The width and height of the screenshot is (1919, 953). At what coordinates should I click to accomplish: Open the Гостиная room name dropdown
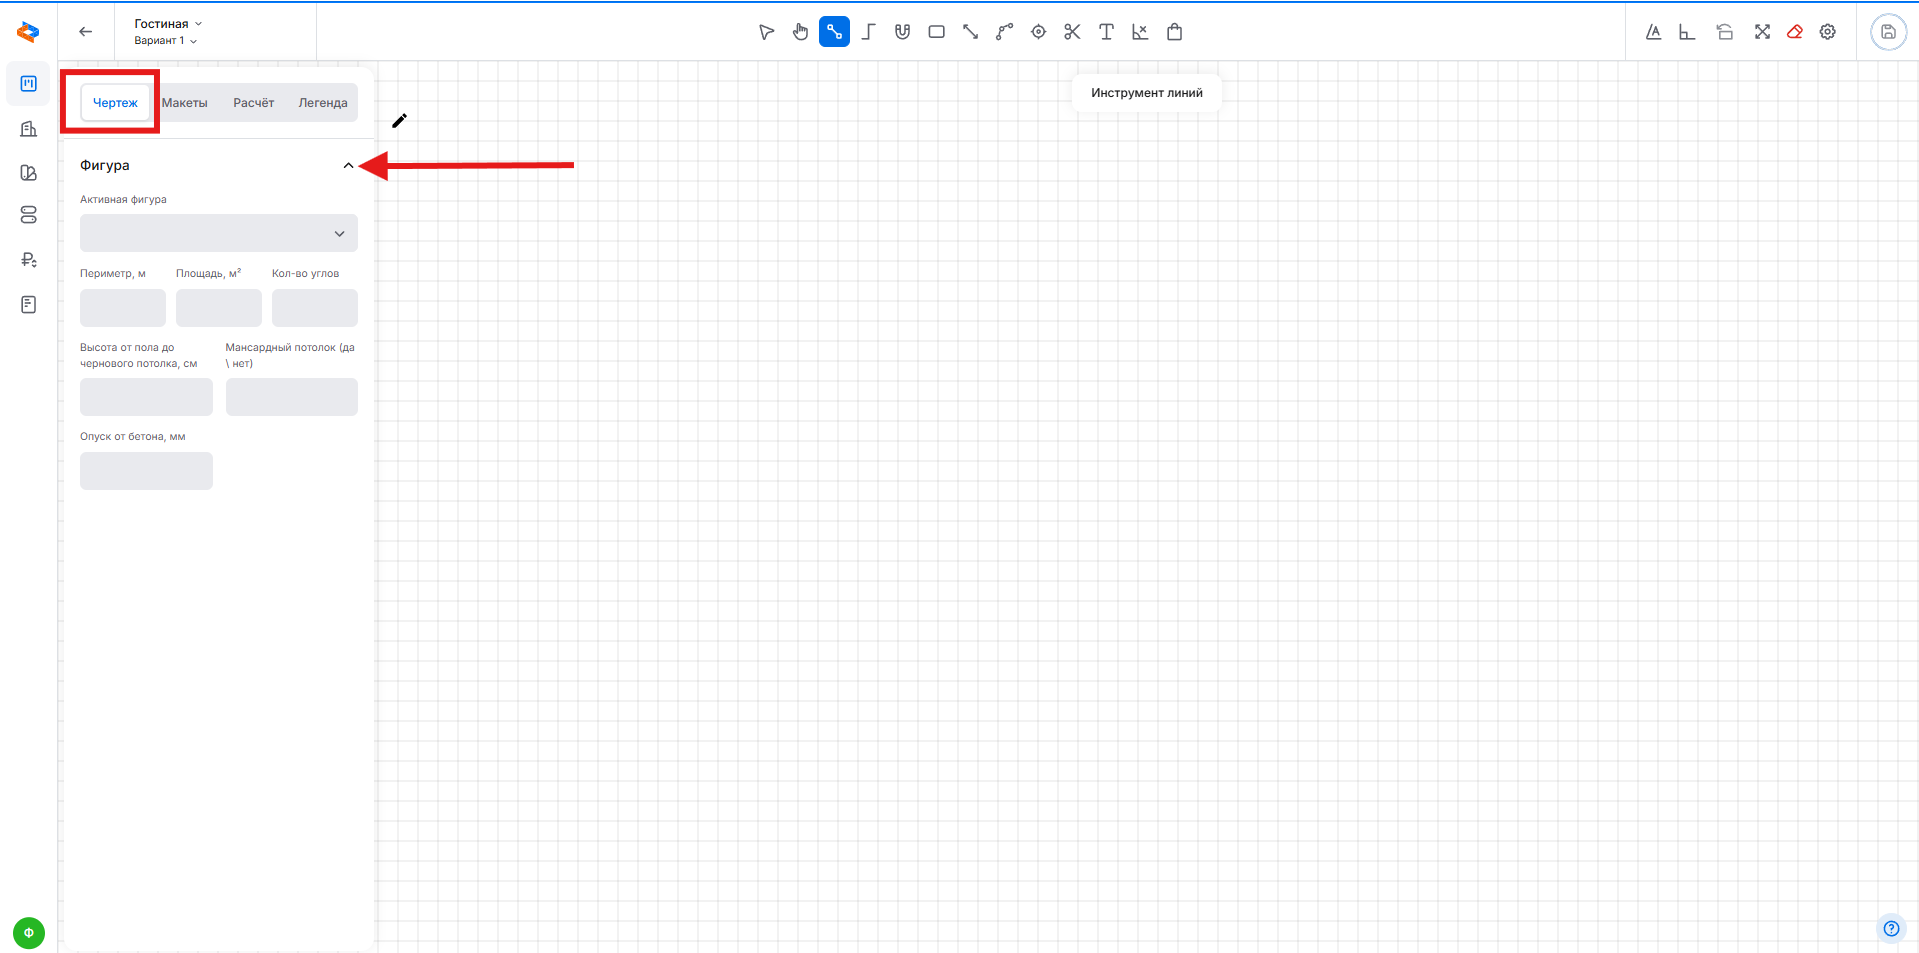tap(168, 24)
